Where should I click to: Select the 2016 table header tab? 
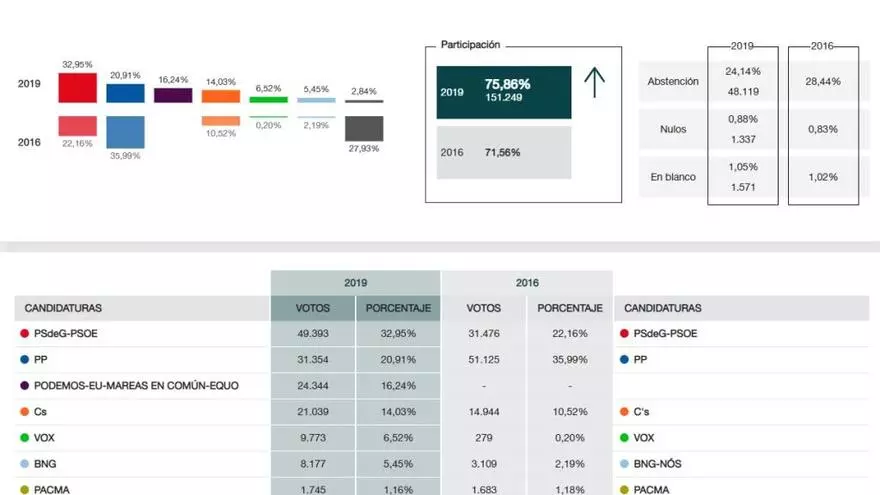(x=527, y=283)
